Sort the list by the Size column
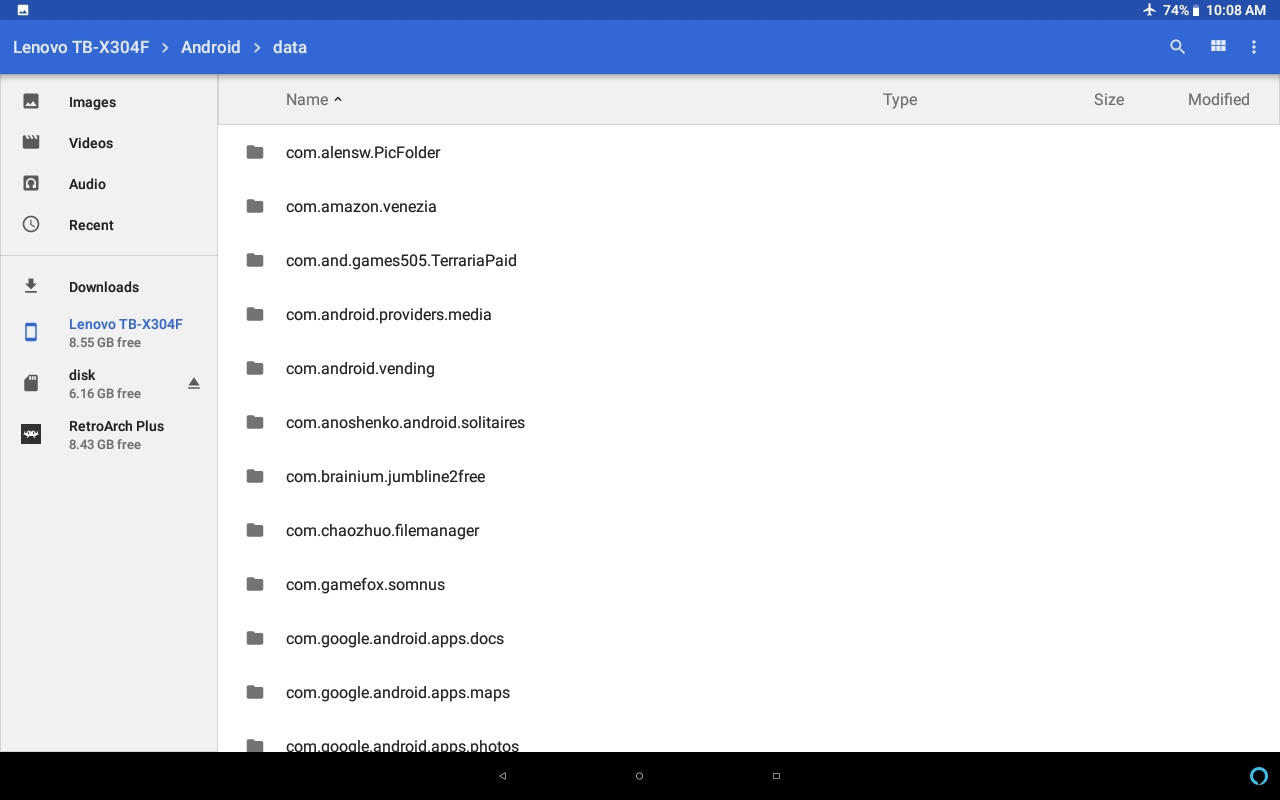The image size is (1280, 800). point(1109,99)
